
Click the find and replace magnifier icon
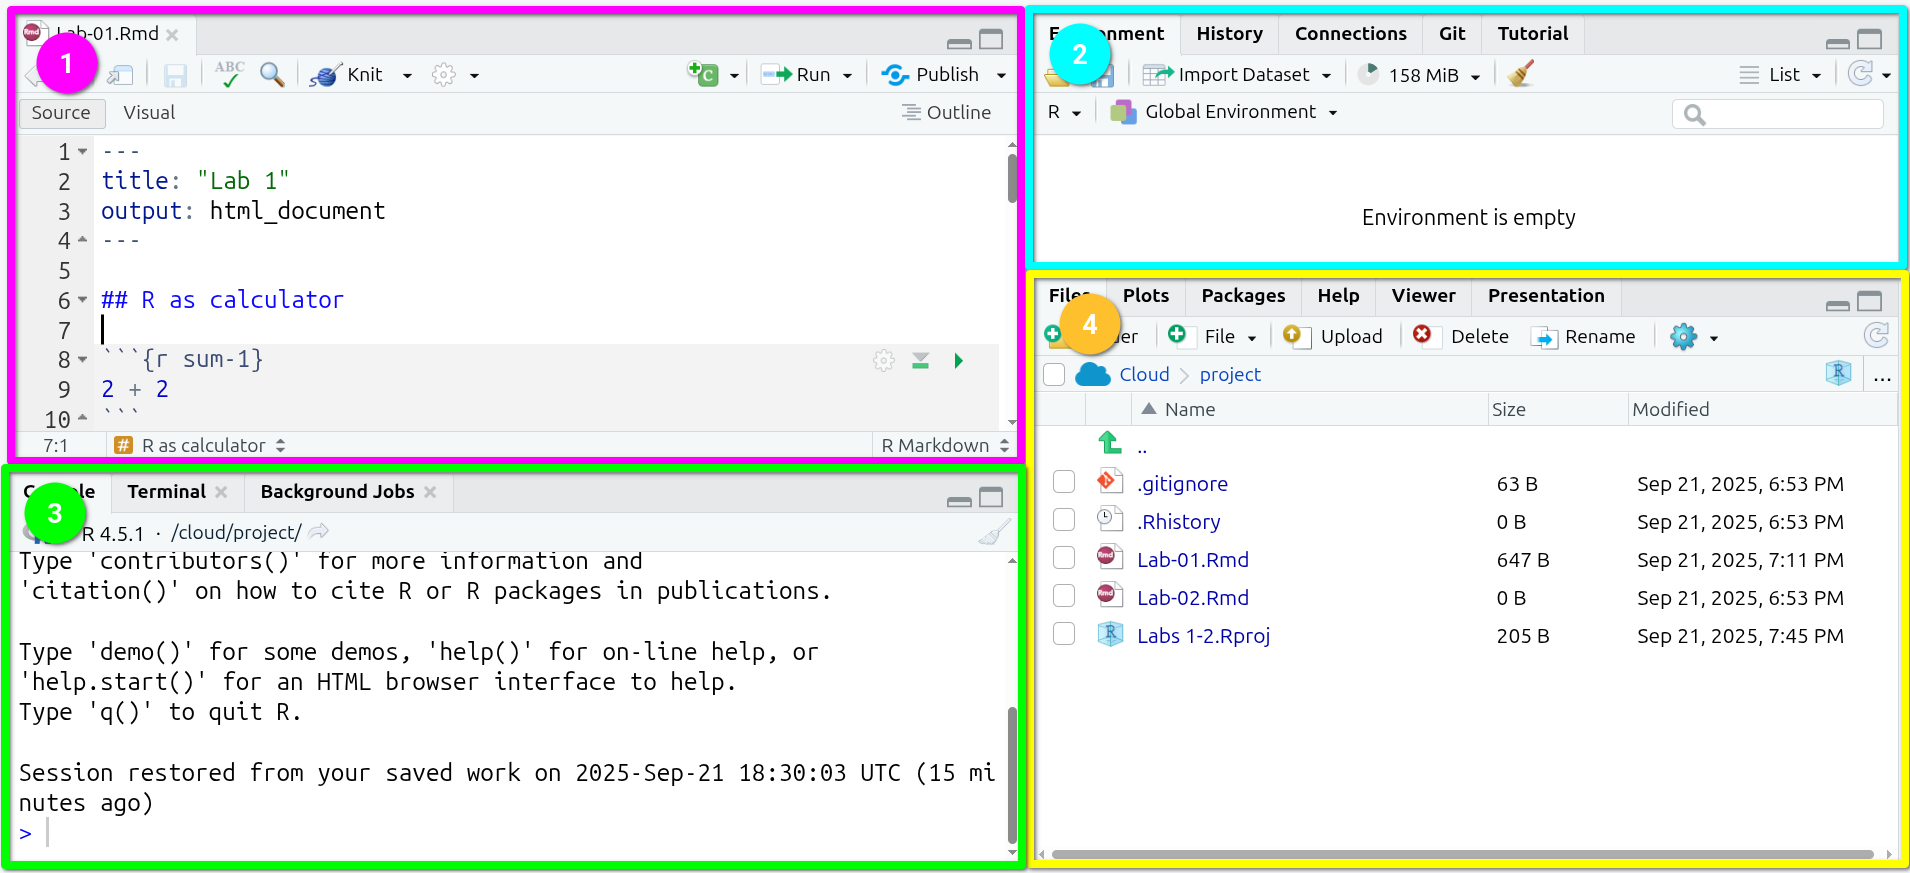pyautogui.click(x=271, y=75)
